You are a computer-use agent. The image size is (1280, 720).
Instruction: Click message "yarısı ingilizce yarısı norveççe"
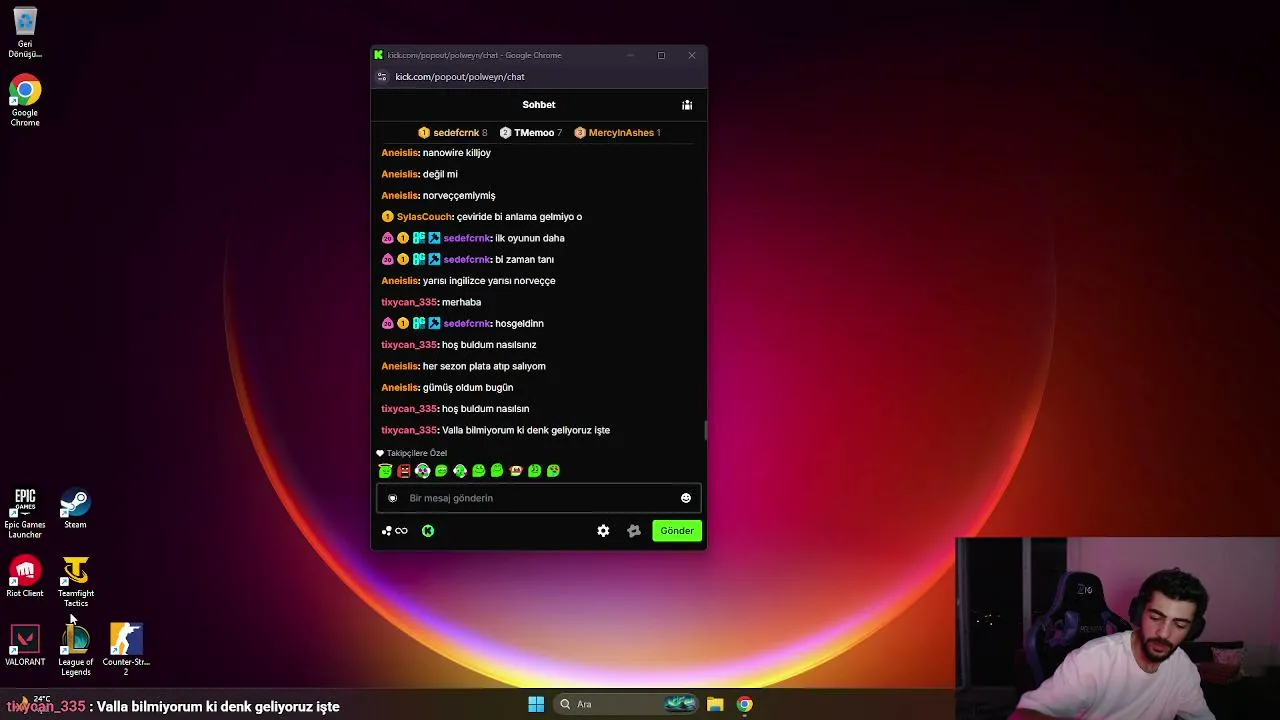tap(489, 281)
